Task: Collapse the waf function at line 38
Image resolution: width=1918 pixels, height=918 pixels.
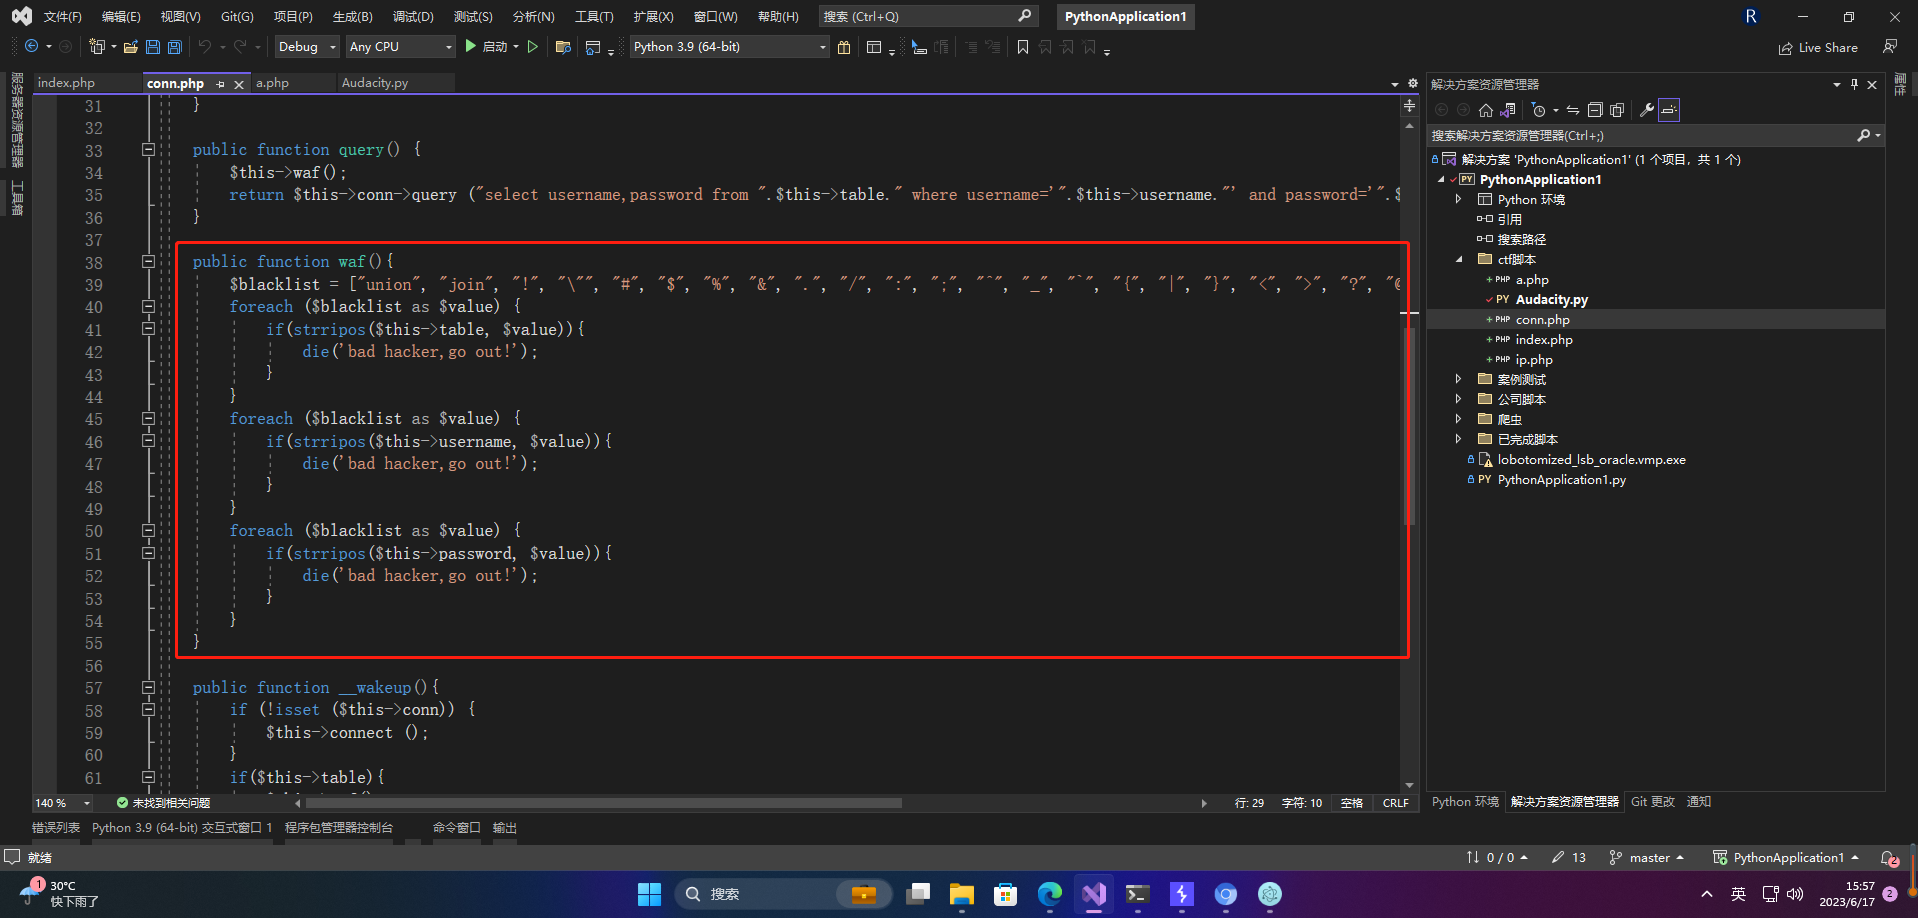Action: pos(148,261)
